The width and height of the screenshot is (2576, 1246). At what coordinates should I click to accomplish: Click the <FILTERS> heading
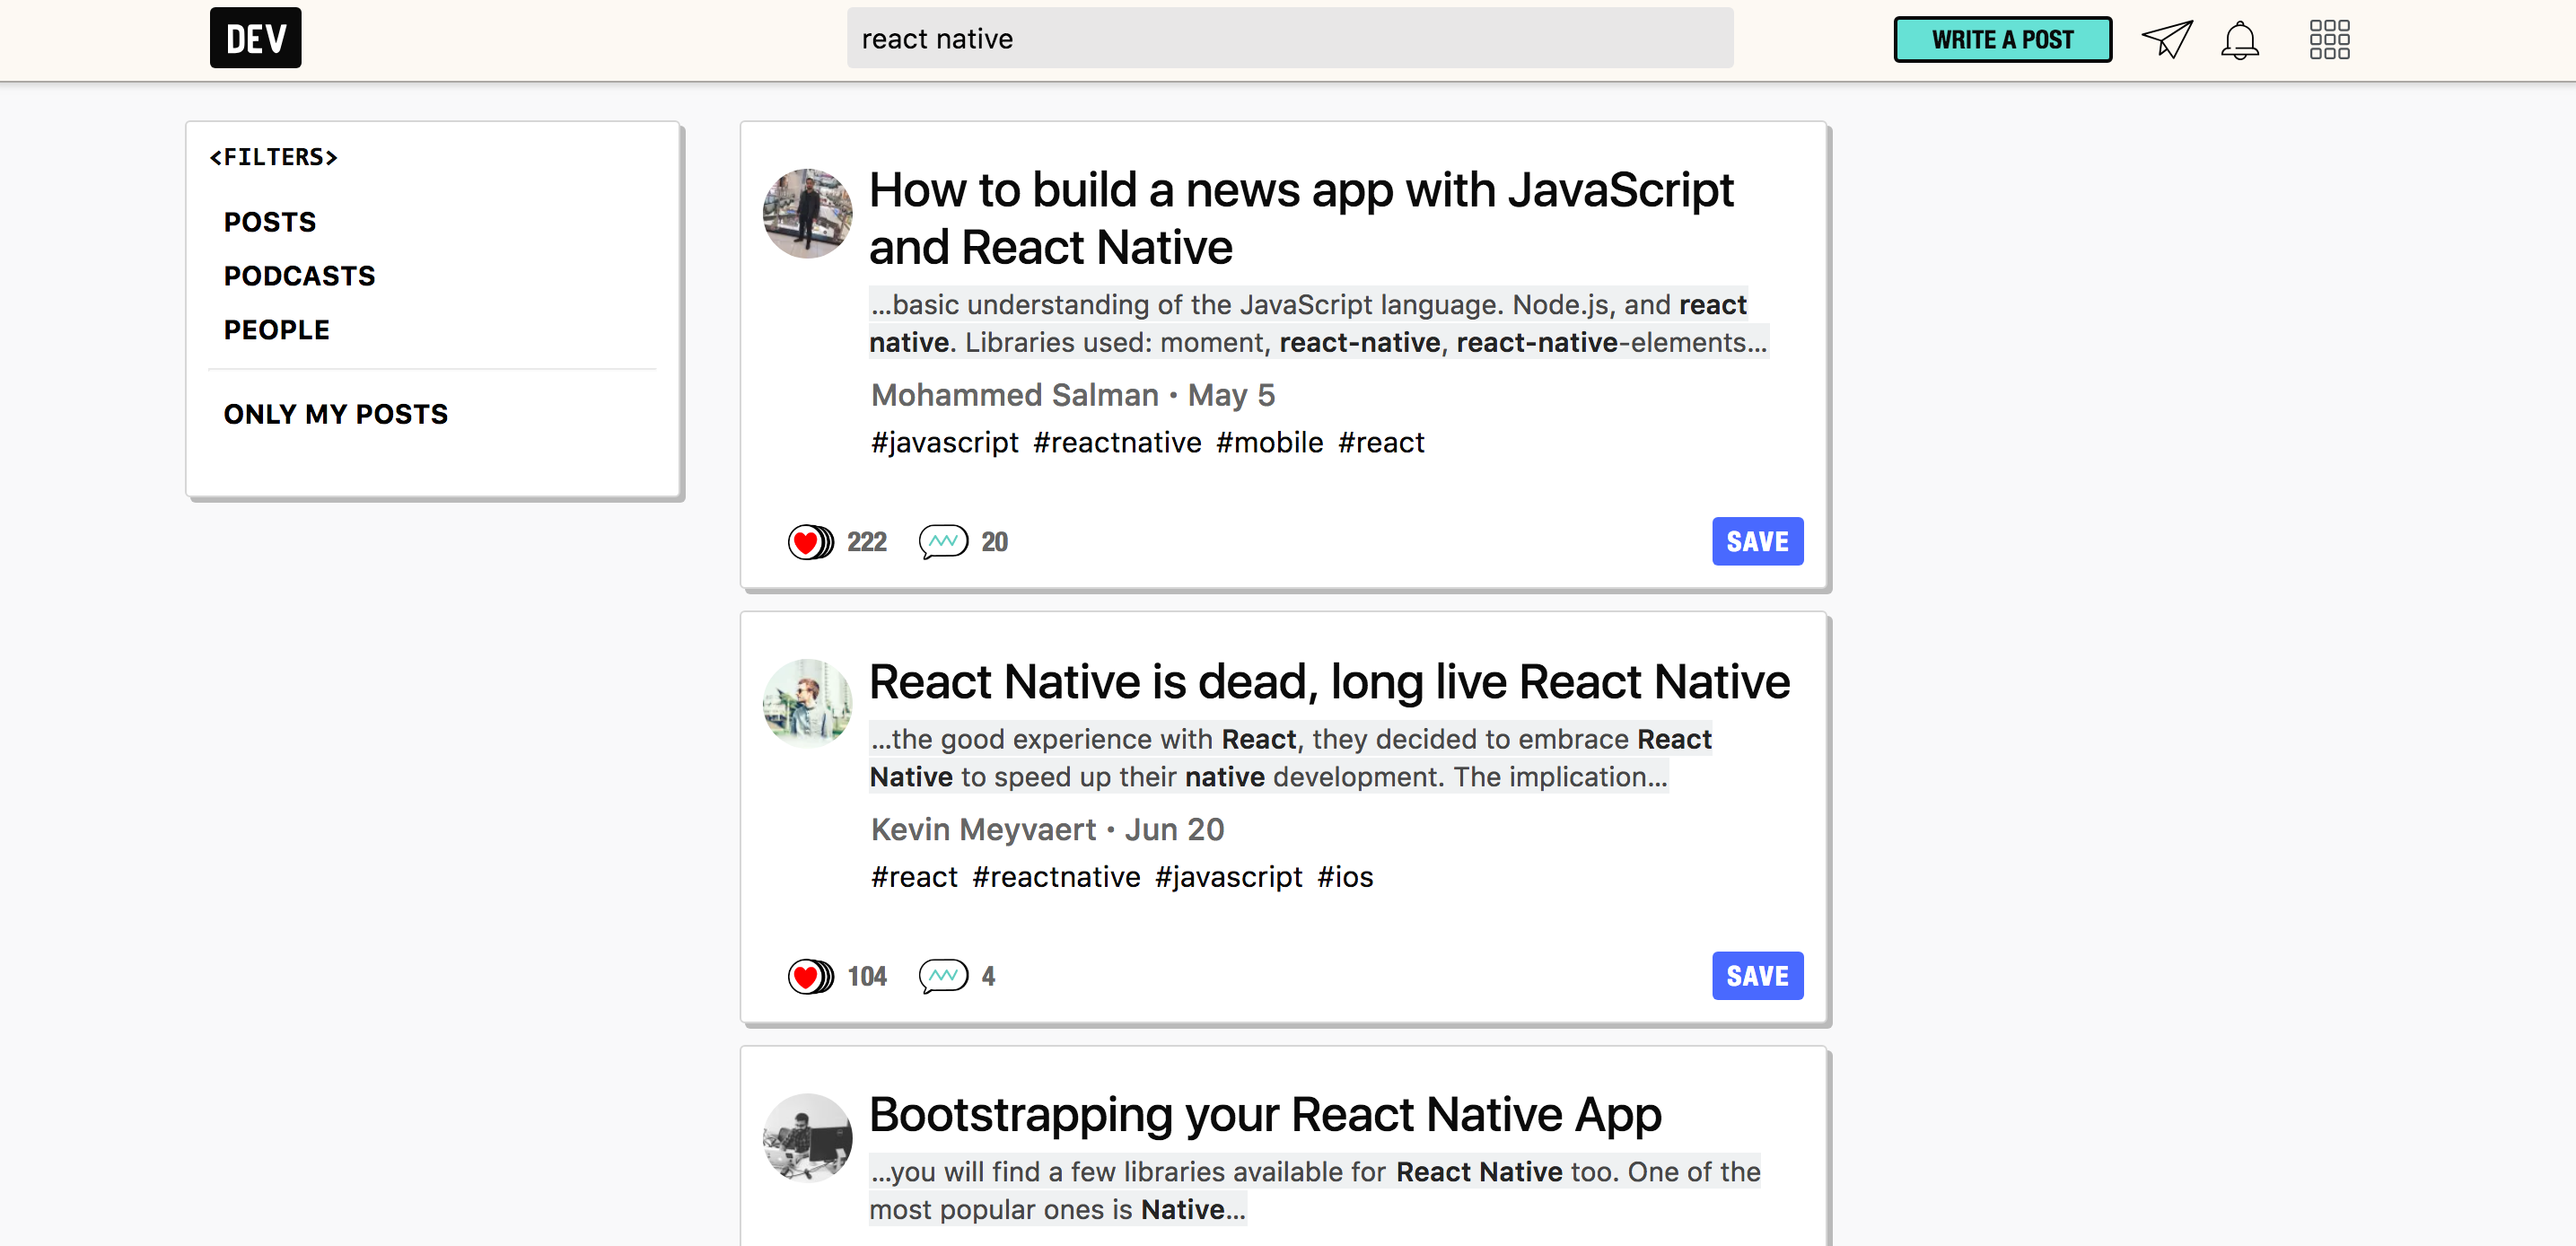click(x=273, y=157)
